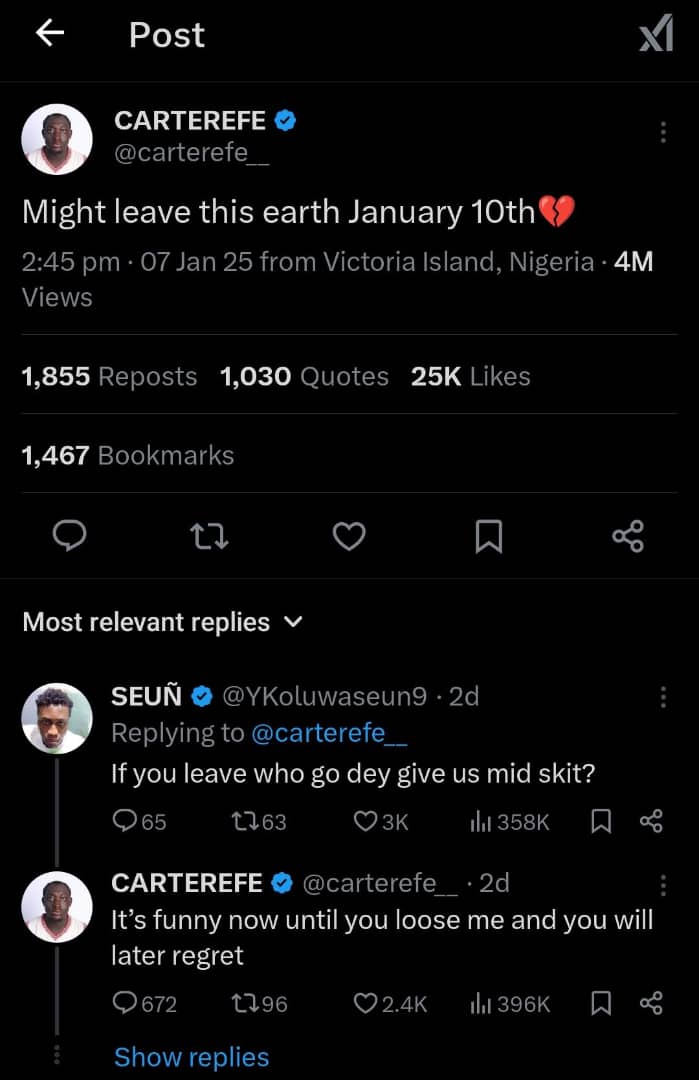Open CARTEREFE's profile picture on main post
Screen dimensions: 699x1080
tap(57, 139)
